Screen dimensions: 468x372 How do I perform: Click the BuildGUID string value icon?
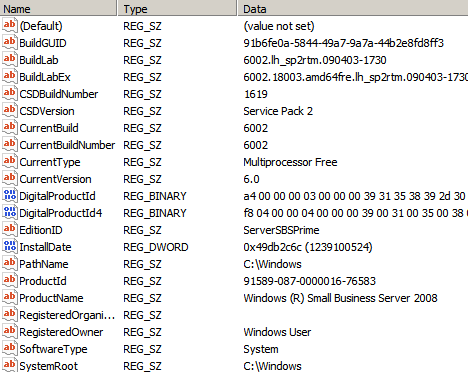(x=10, y=42)
